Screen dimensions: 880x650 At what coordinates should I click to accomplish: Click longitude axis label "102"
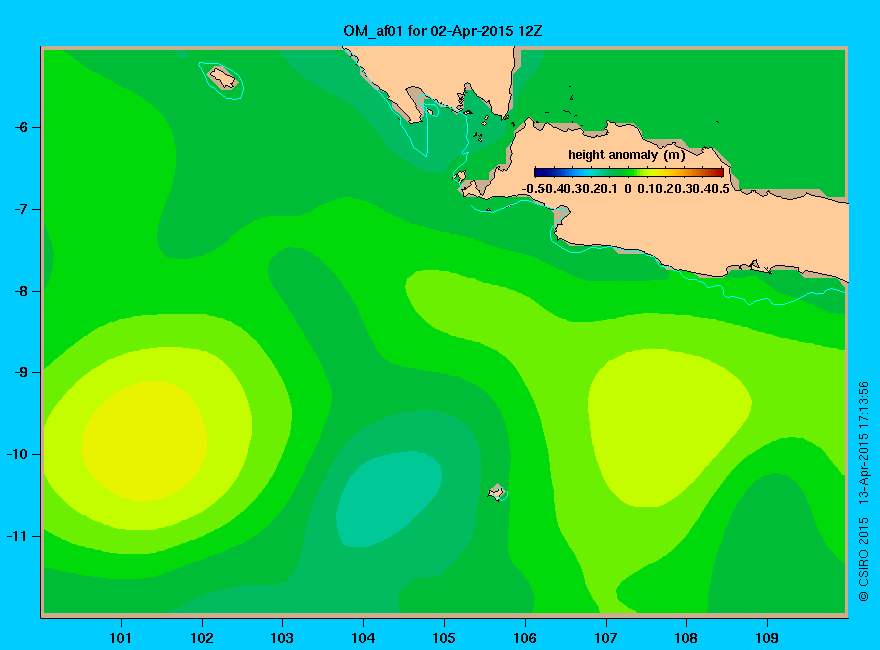(201, 638)
